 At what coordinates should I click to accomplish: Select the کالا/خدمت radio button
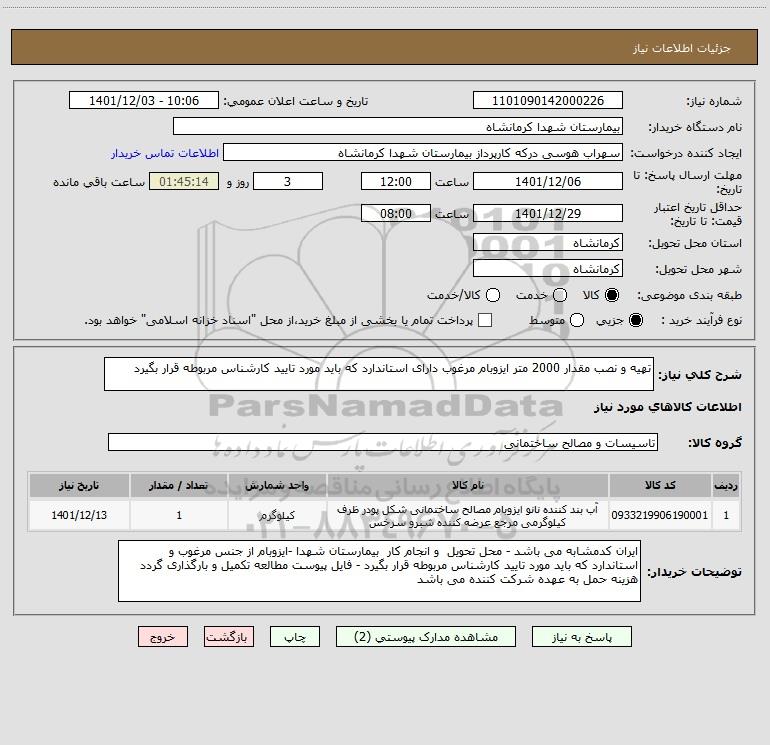pos(493,295)
